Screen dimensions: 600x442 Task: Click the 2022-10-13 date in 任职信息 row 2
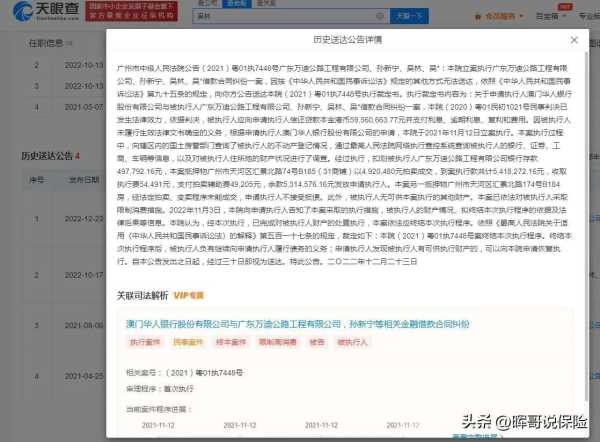[84, 65]
